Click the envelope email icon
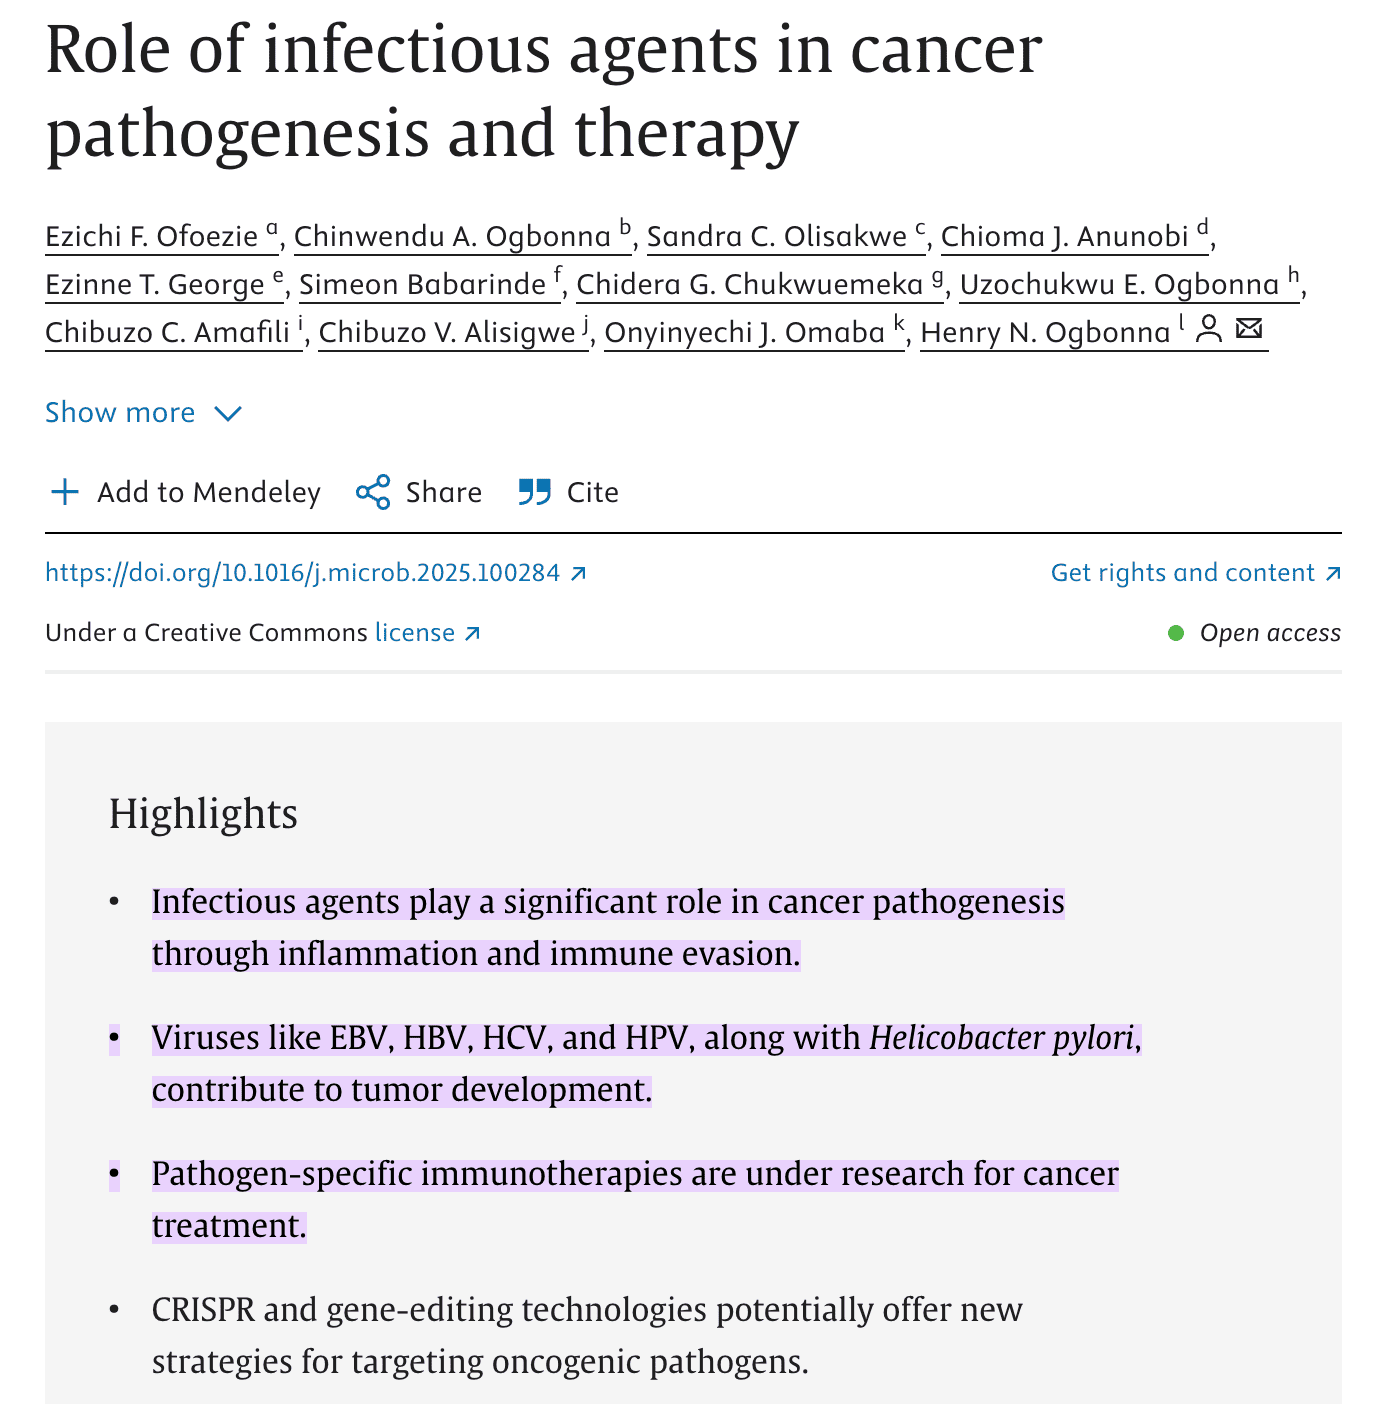1388x1404 pixels. (x=1249, y=328)
